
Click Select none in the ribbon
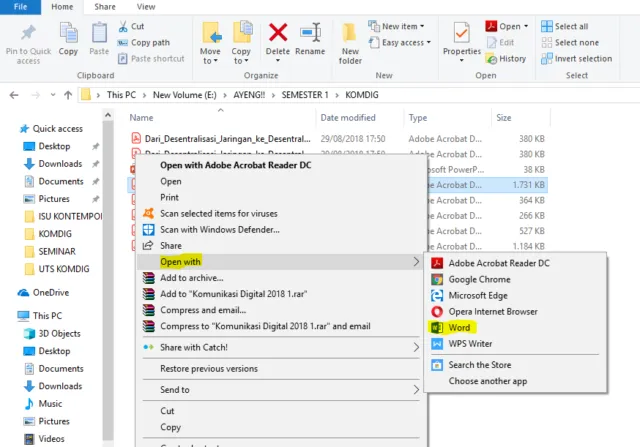pyautogui.click(x=570, y=42)
